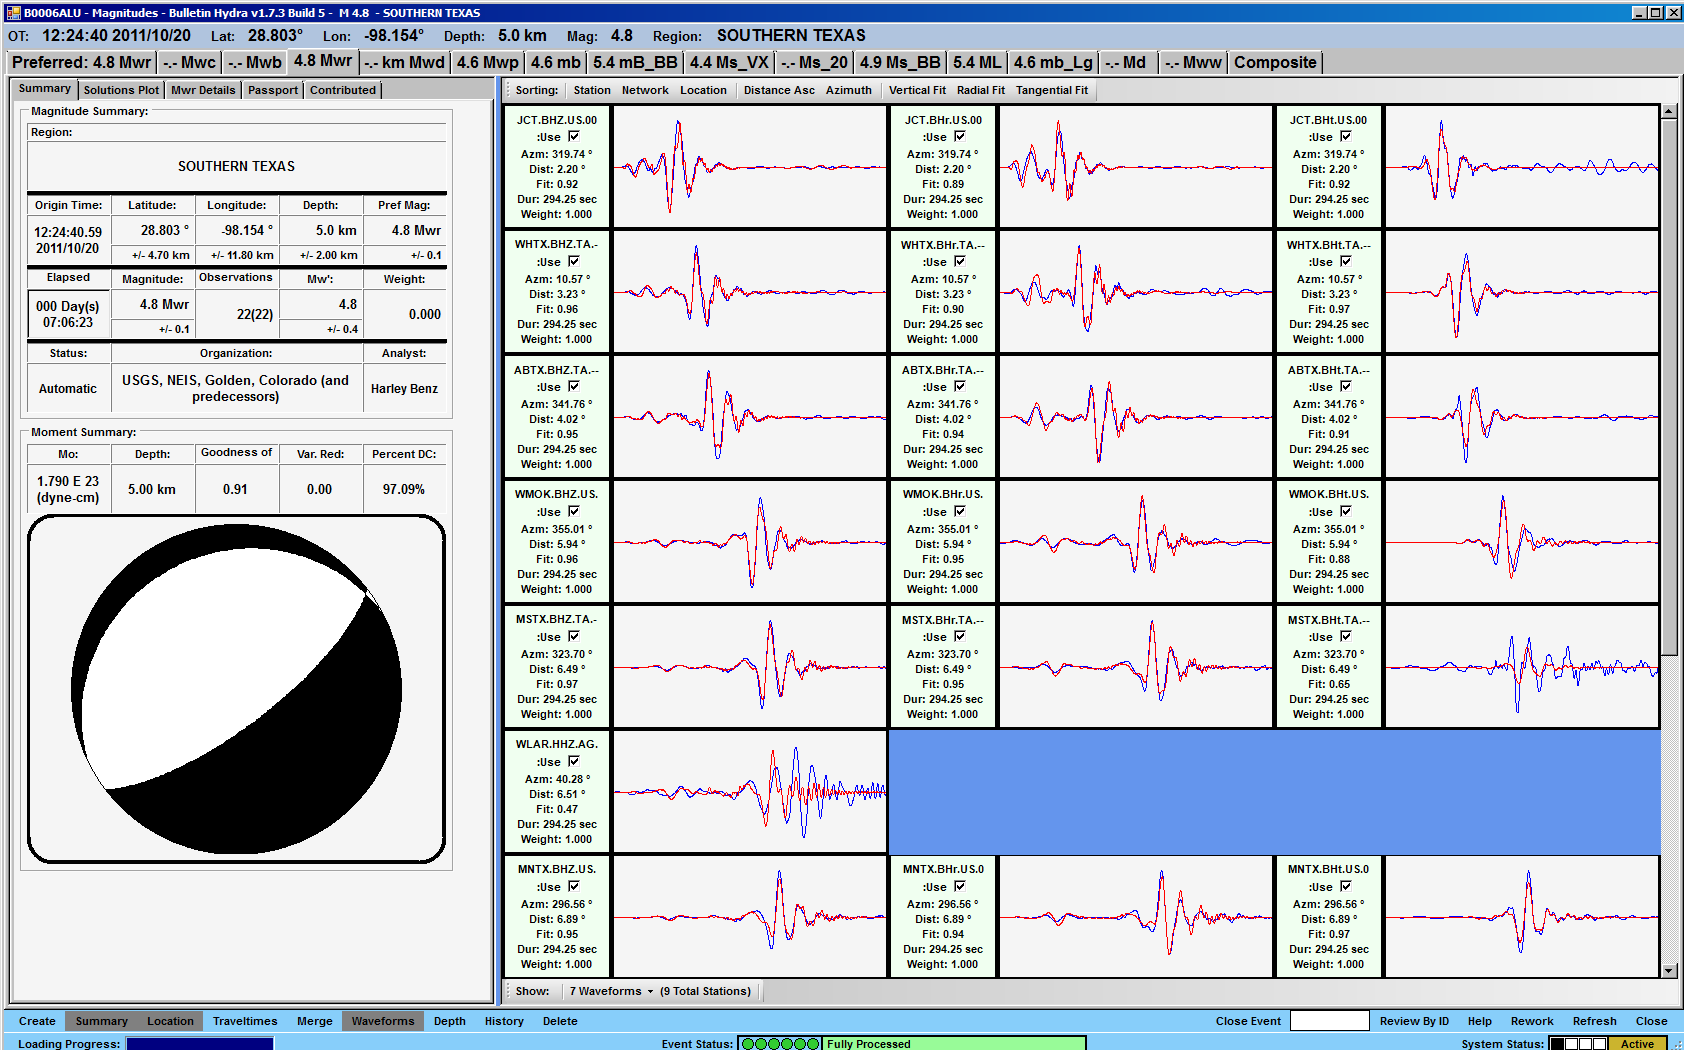The height and width of the screenshot is (1050, 1684).
Task: Sort waveforms by Network
Action: tap(645, 90)
